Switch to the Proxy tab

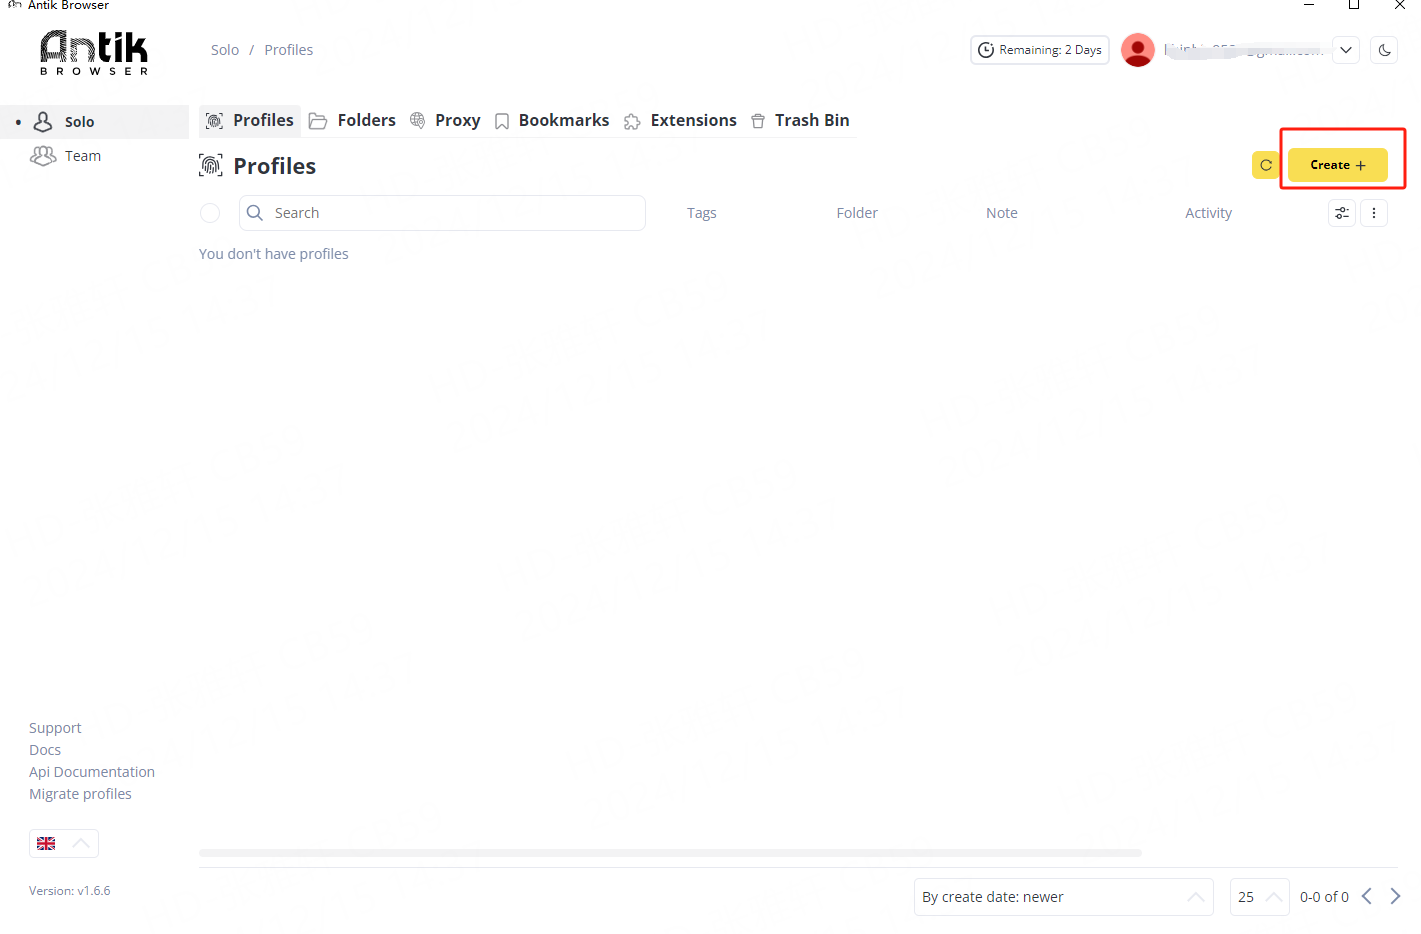(x=446, y=120)
